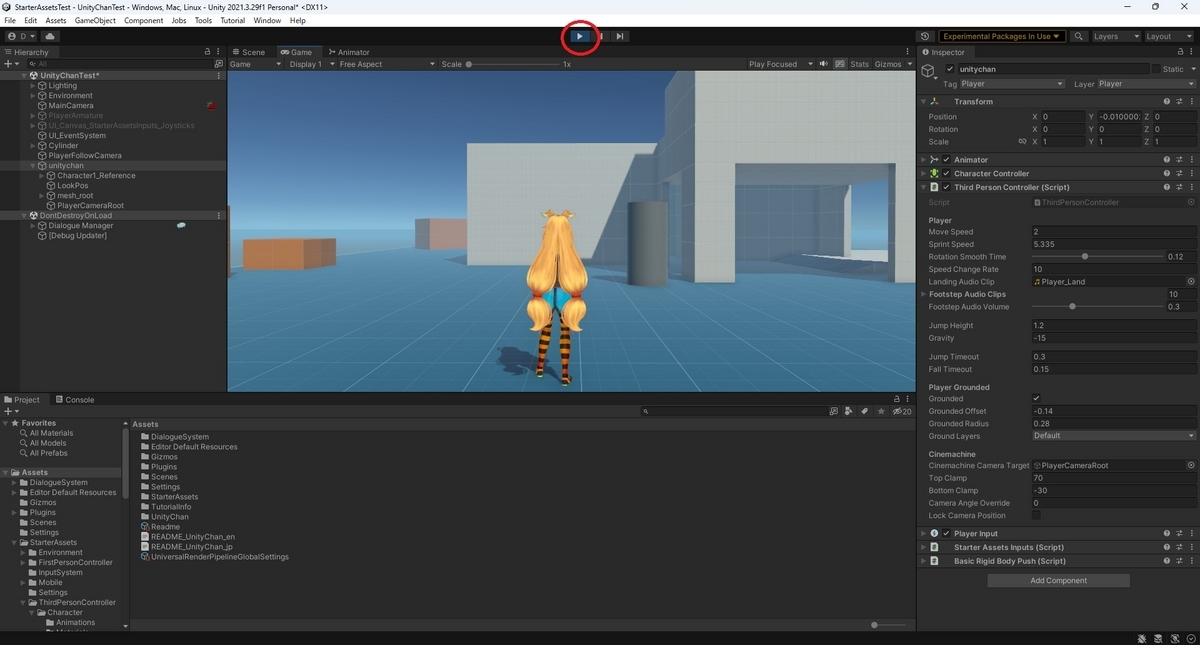Open the Ground Layers dropdown

click(x=1113, y=436)
